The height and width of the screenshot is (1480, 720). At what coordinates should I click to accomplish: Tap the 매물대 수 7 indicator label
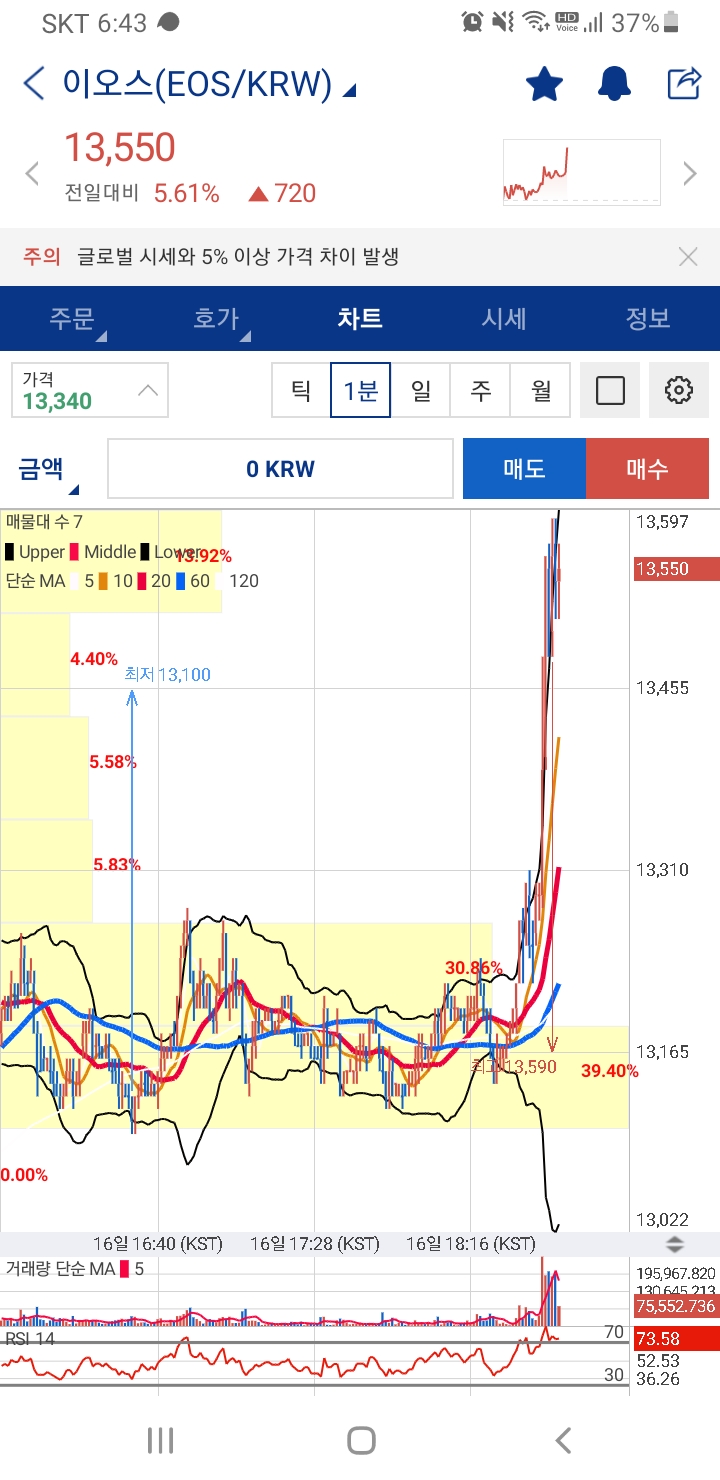pos(44,521)
